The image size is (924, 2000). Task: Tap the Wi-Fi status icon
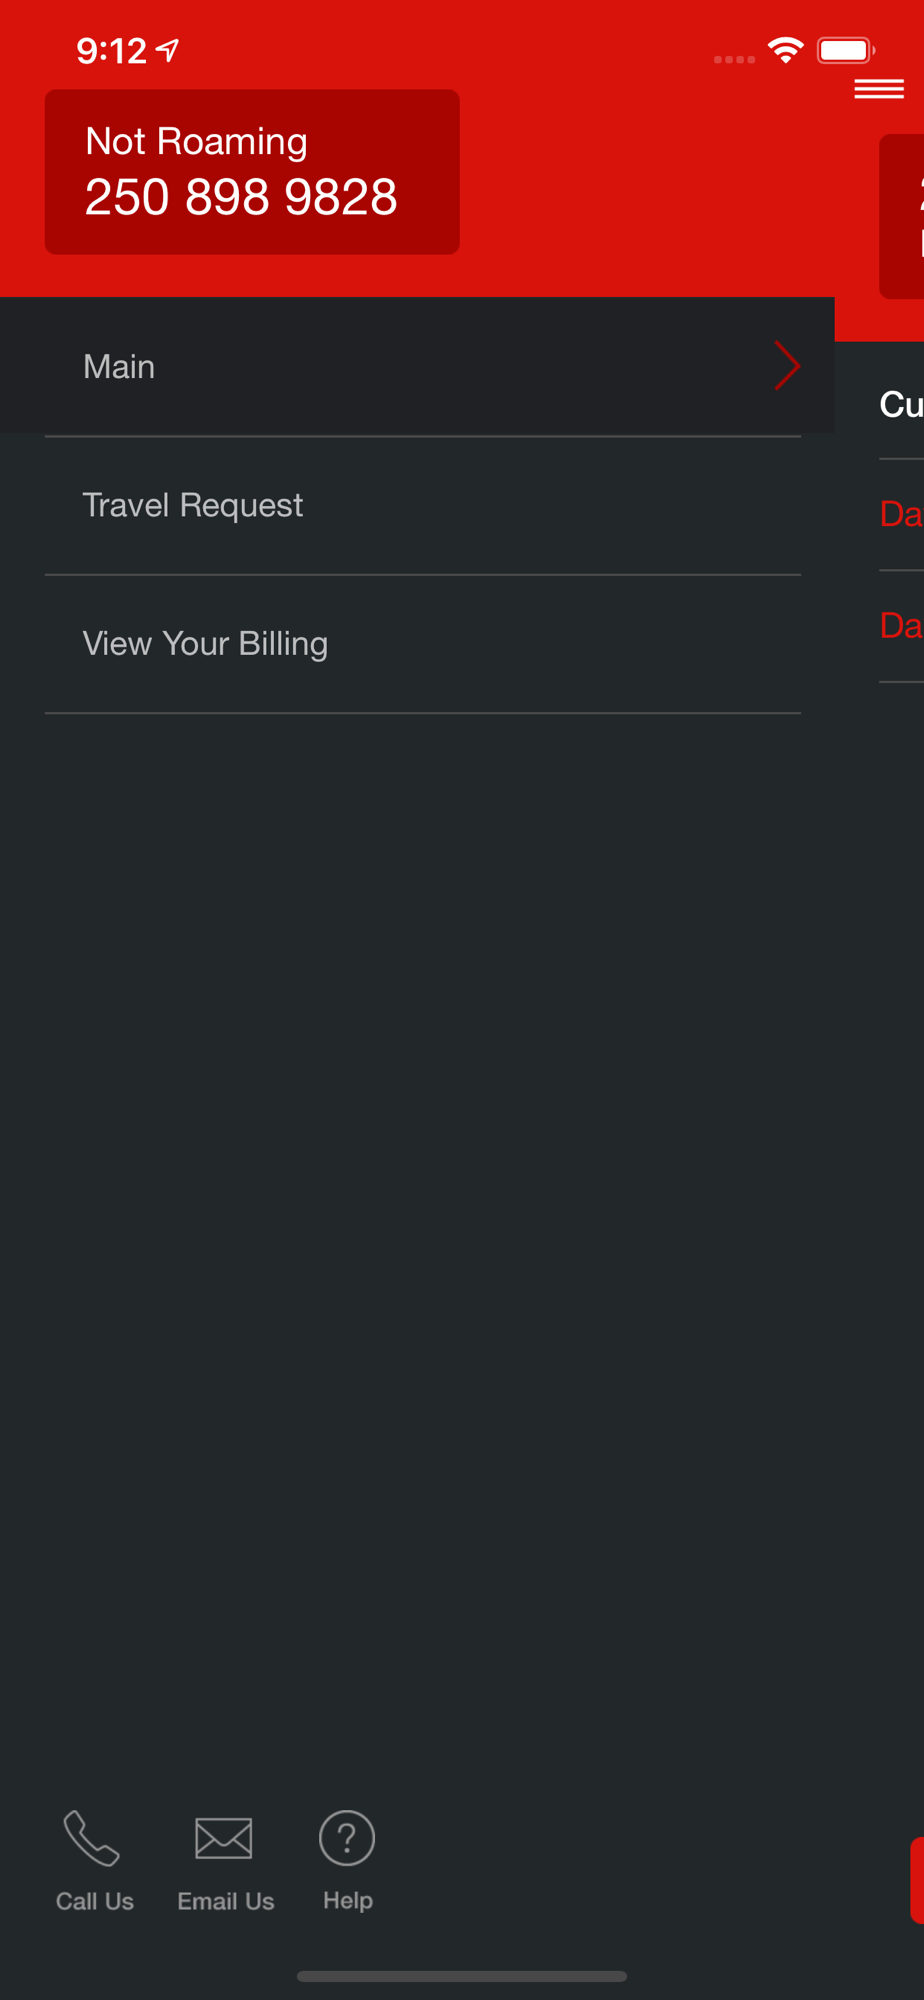click(x=786, y=50)
